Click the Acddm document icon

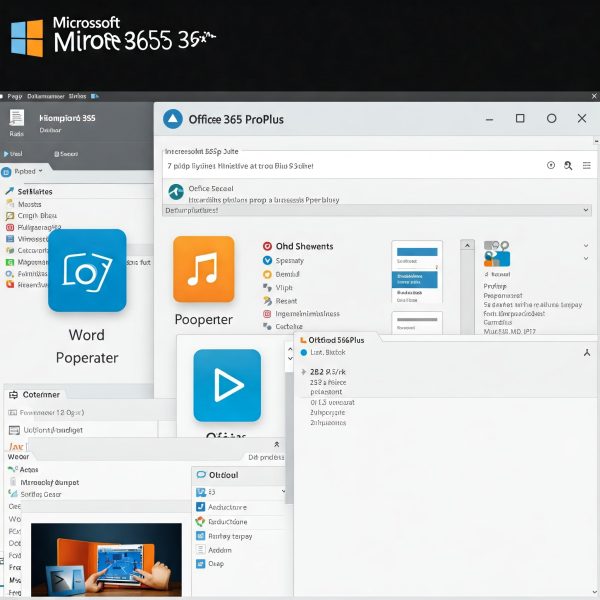(200, 550)
